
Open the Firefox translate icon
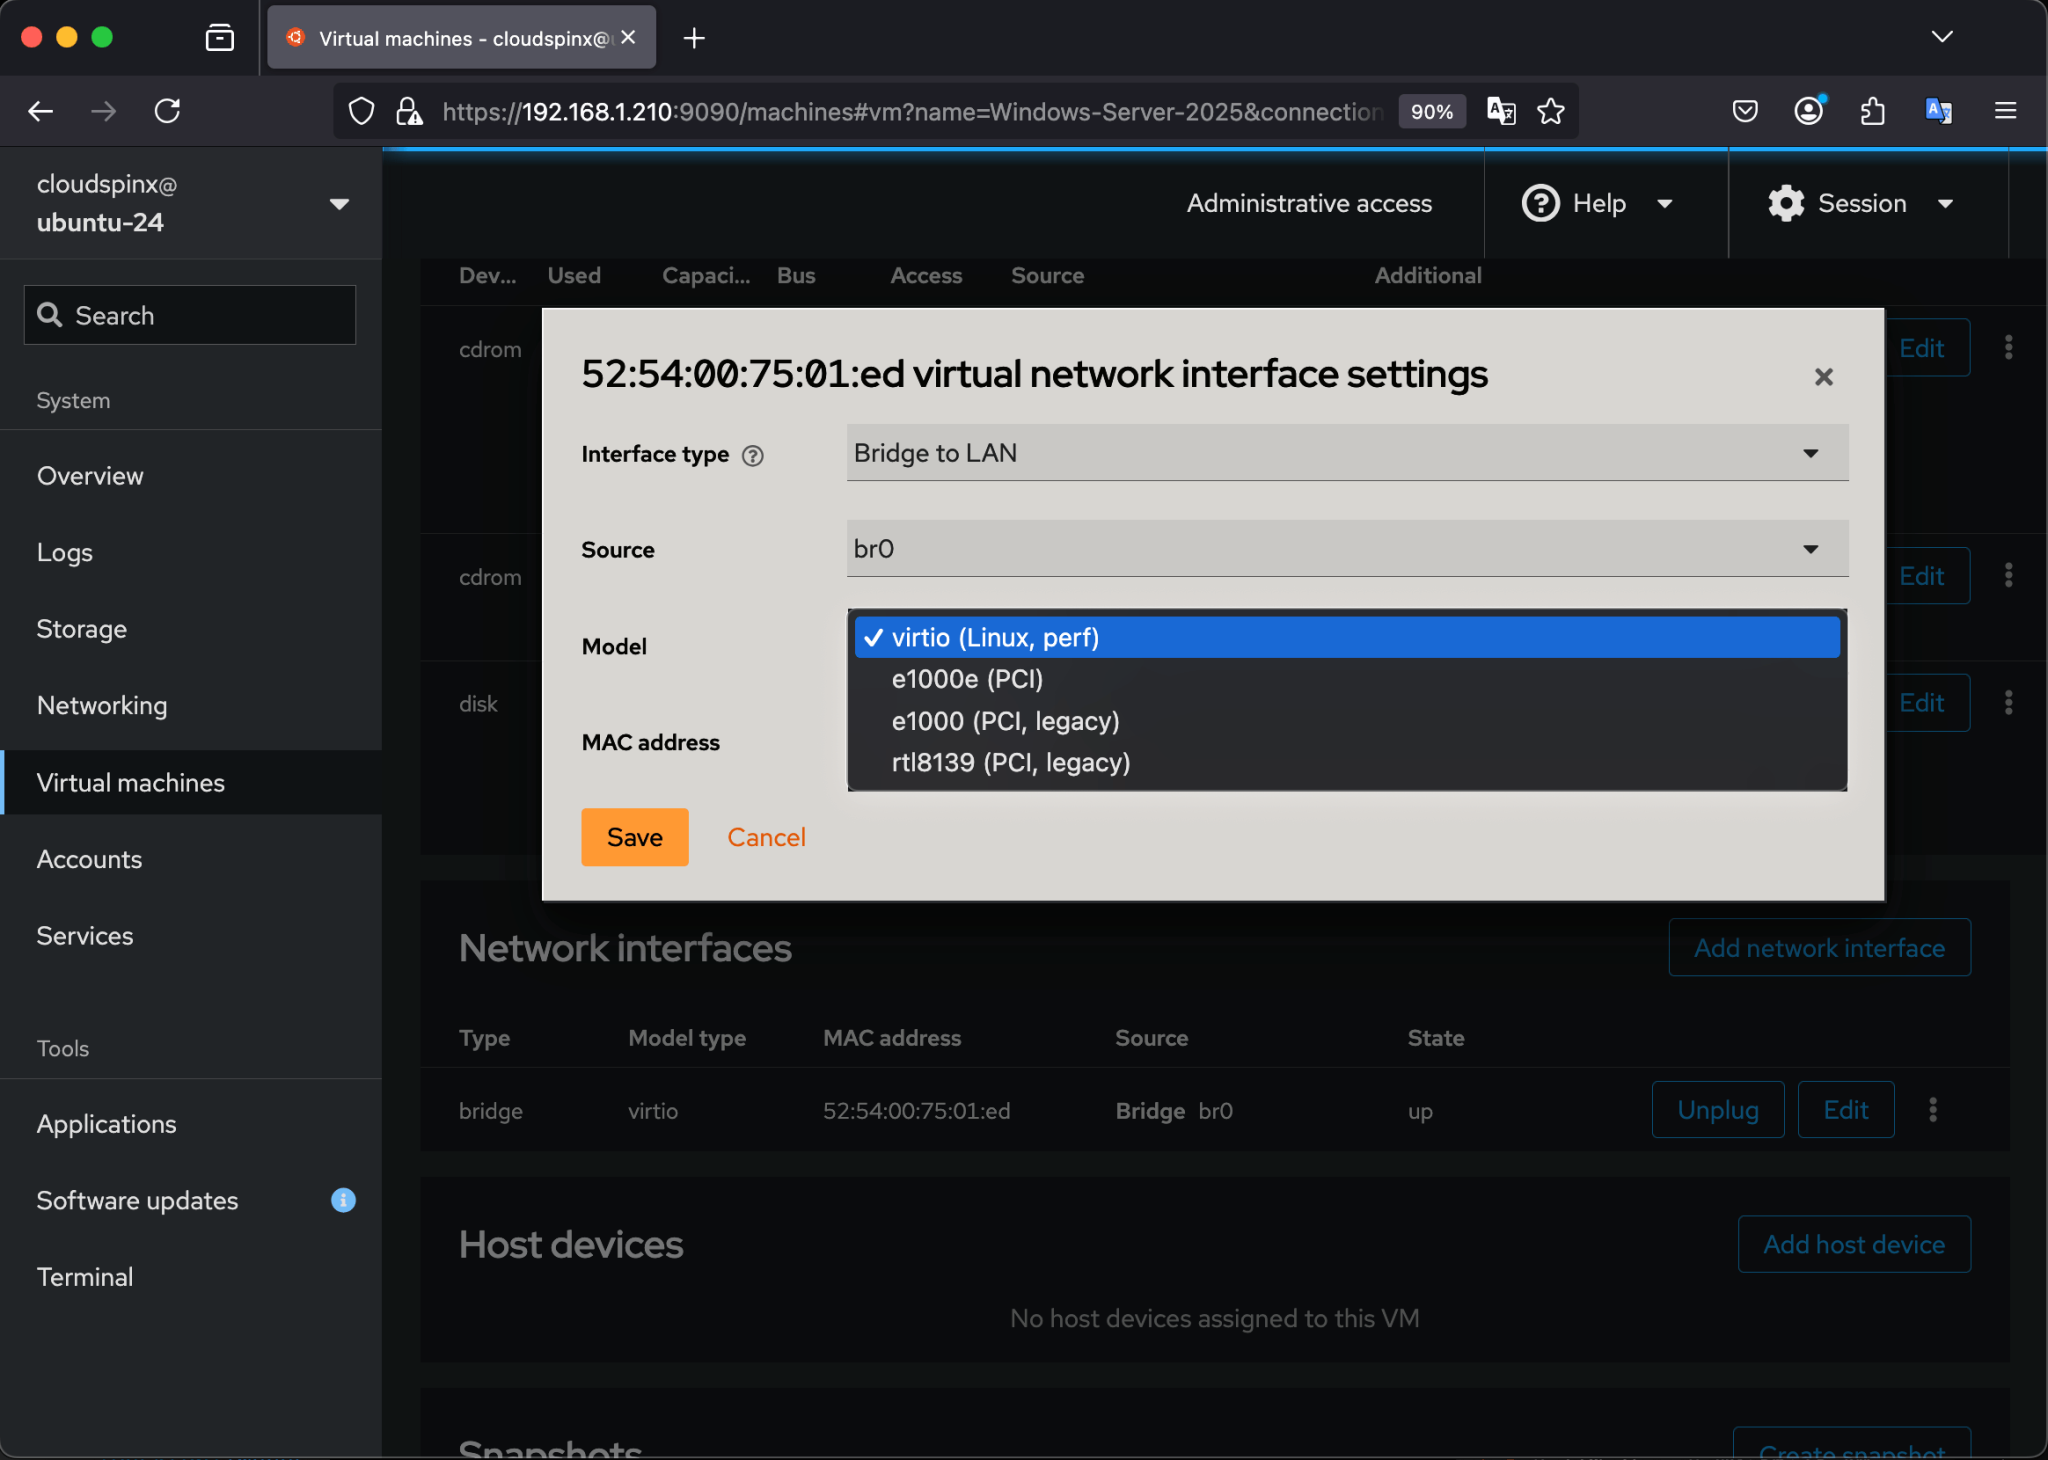click(x=1937, y=111)
